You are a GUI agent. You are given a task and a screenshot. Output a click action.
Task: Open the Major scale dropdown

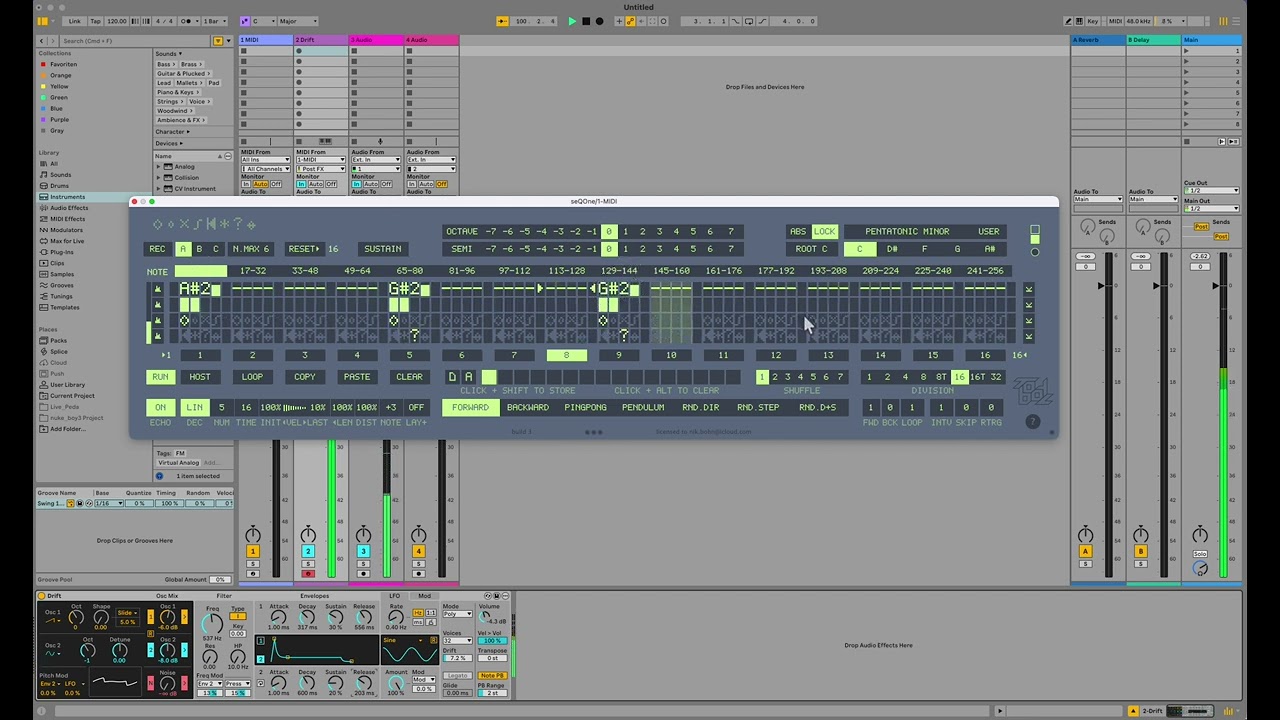click(x=298, y=21)
